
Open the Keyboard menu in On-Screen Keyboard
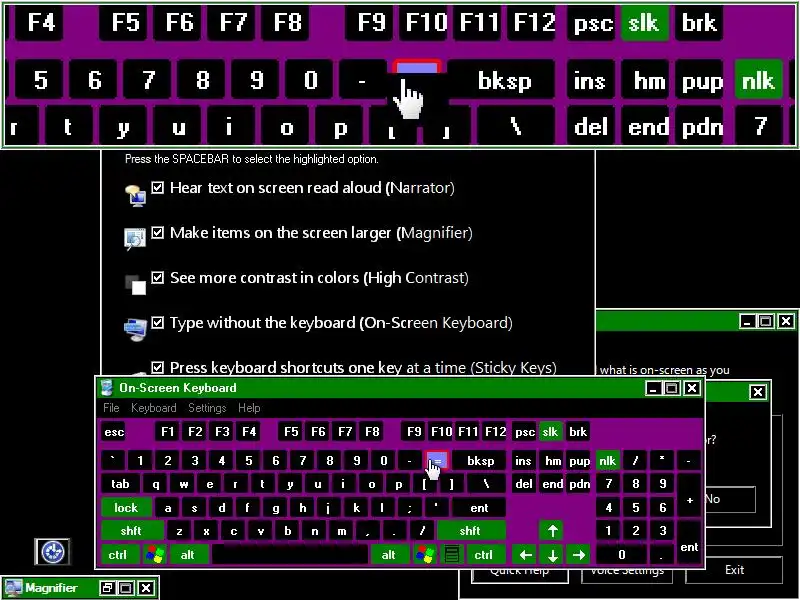click(x=154, y=408)
